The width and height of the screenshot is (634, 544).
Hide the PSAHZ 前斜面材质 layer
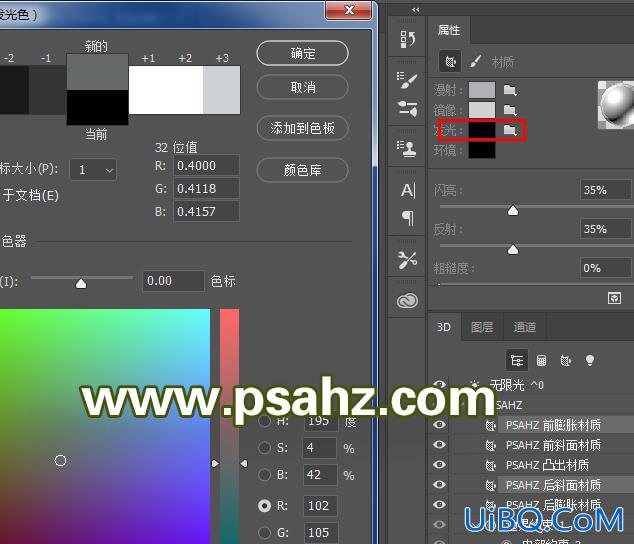point(440,445)
